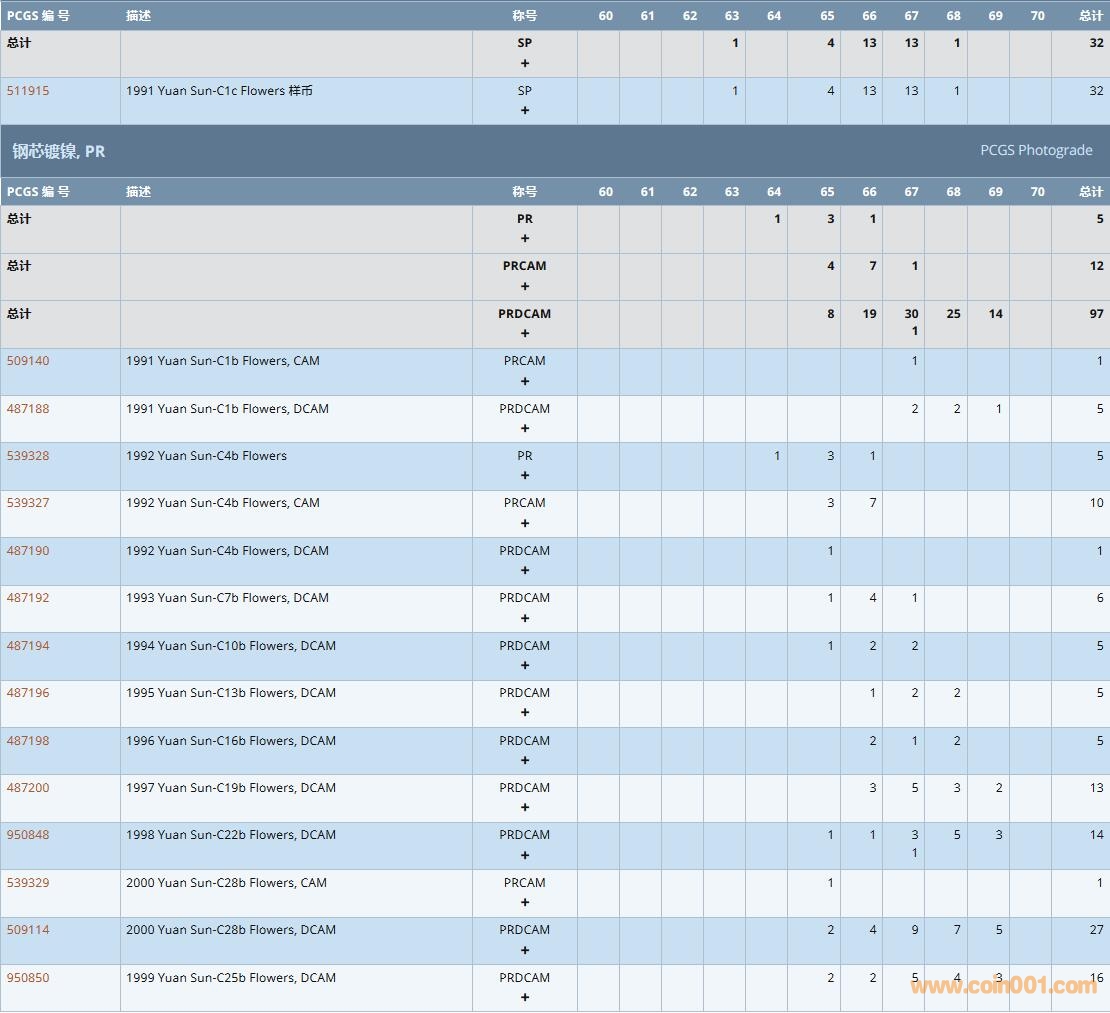Open the PCGS Photograde link

(x=1035, y=150)
